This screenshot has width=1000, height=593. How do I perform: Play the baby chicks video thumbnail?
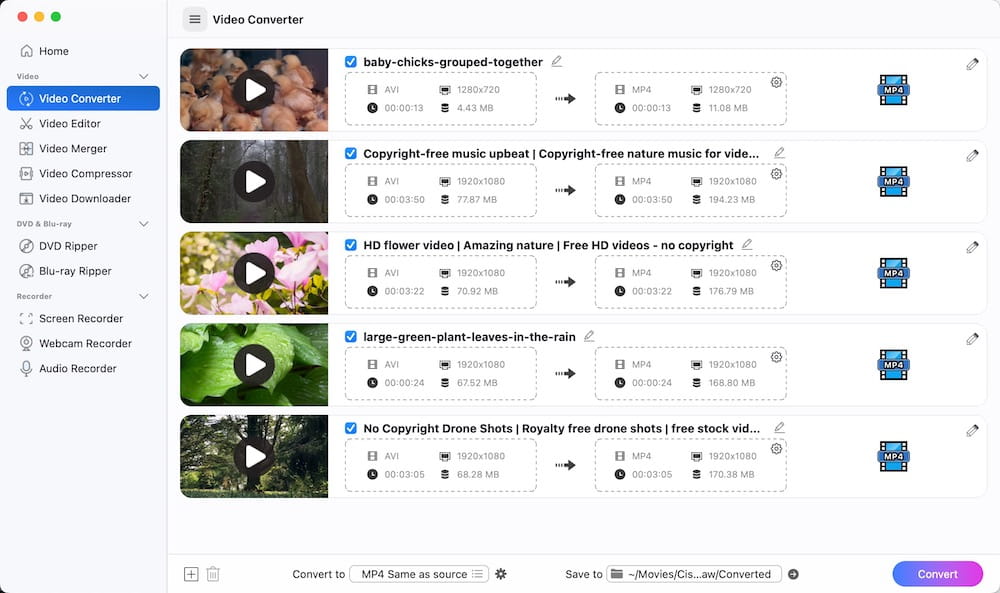click(254, 90)
